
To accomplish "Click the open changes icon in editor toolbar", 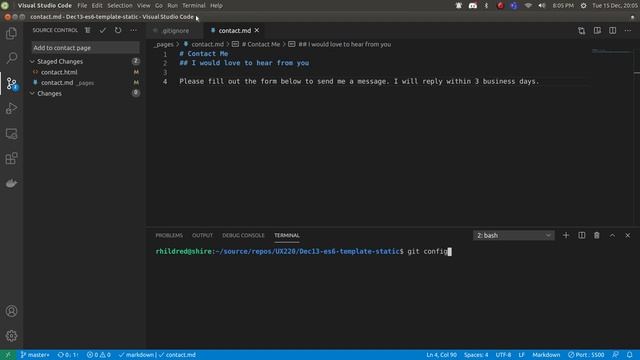I will coord(581,31).
